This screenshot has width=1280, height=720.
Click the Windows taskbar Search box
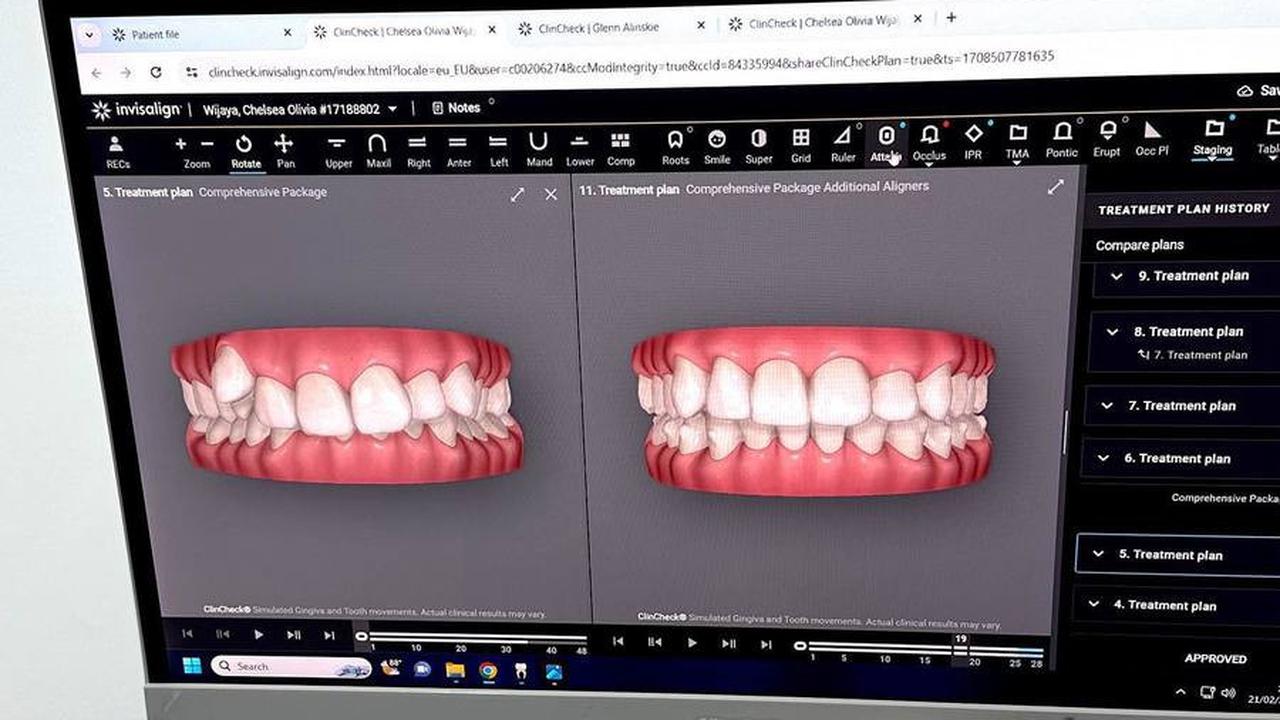click(x=290, y=667)
